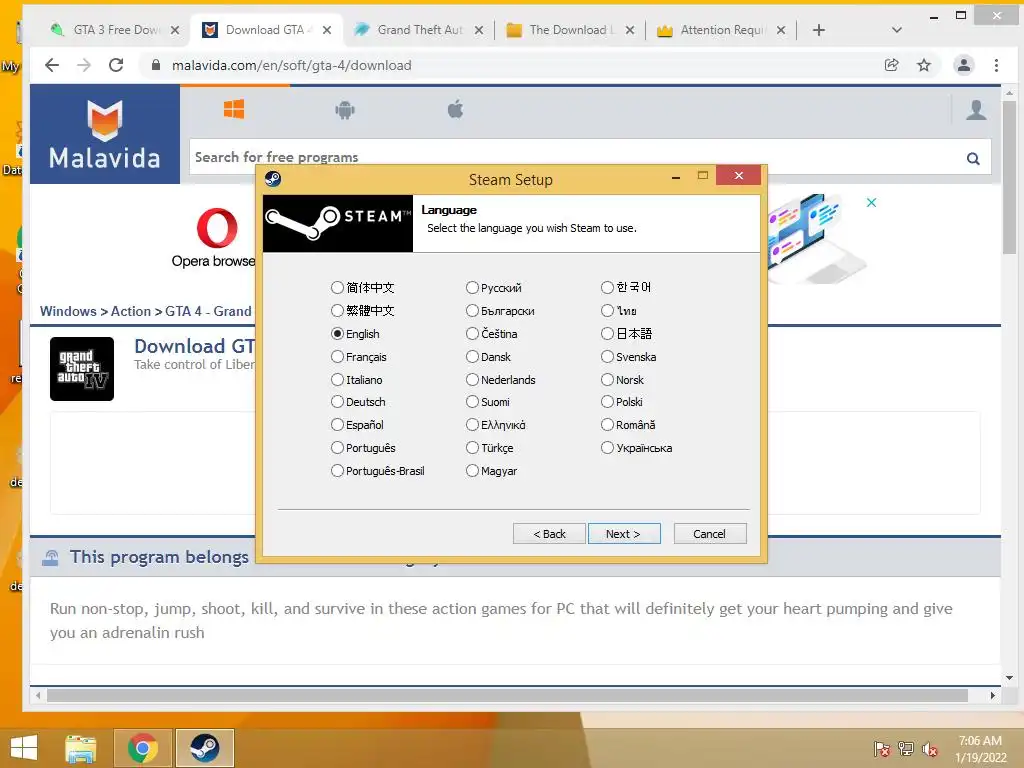Open Google Chrome from taskbar
1024x768 pixels.
(x=142, y=748)
